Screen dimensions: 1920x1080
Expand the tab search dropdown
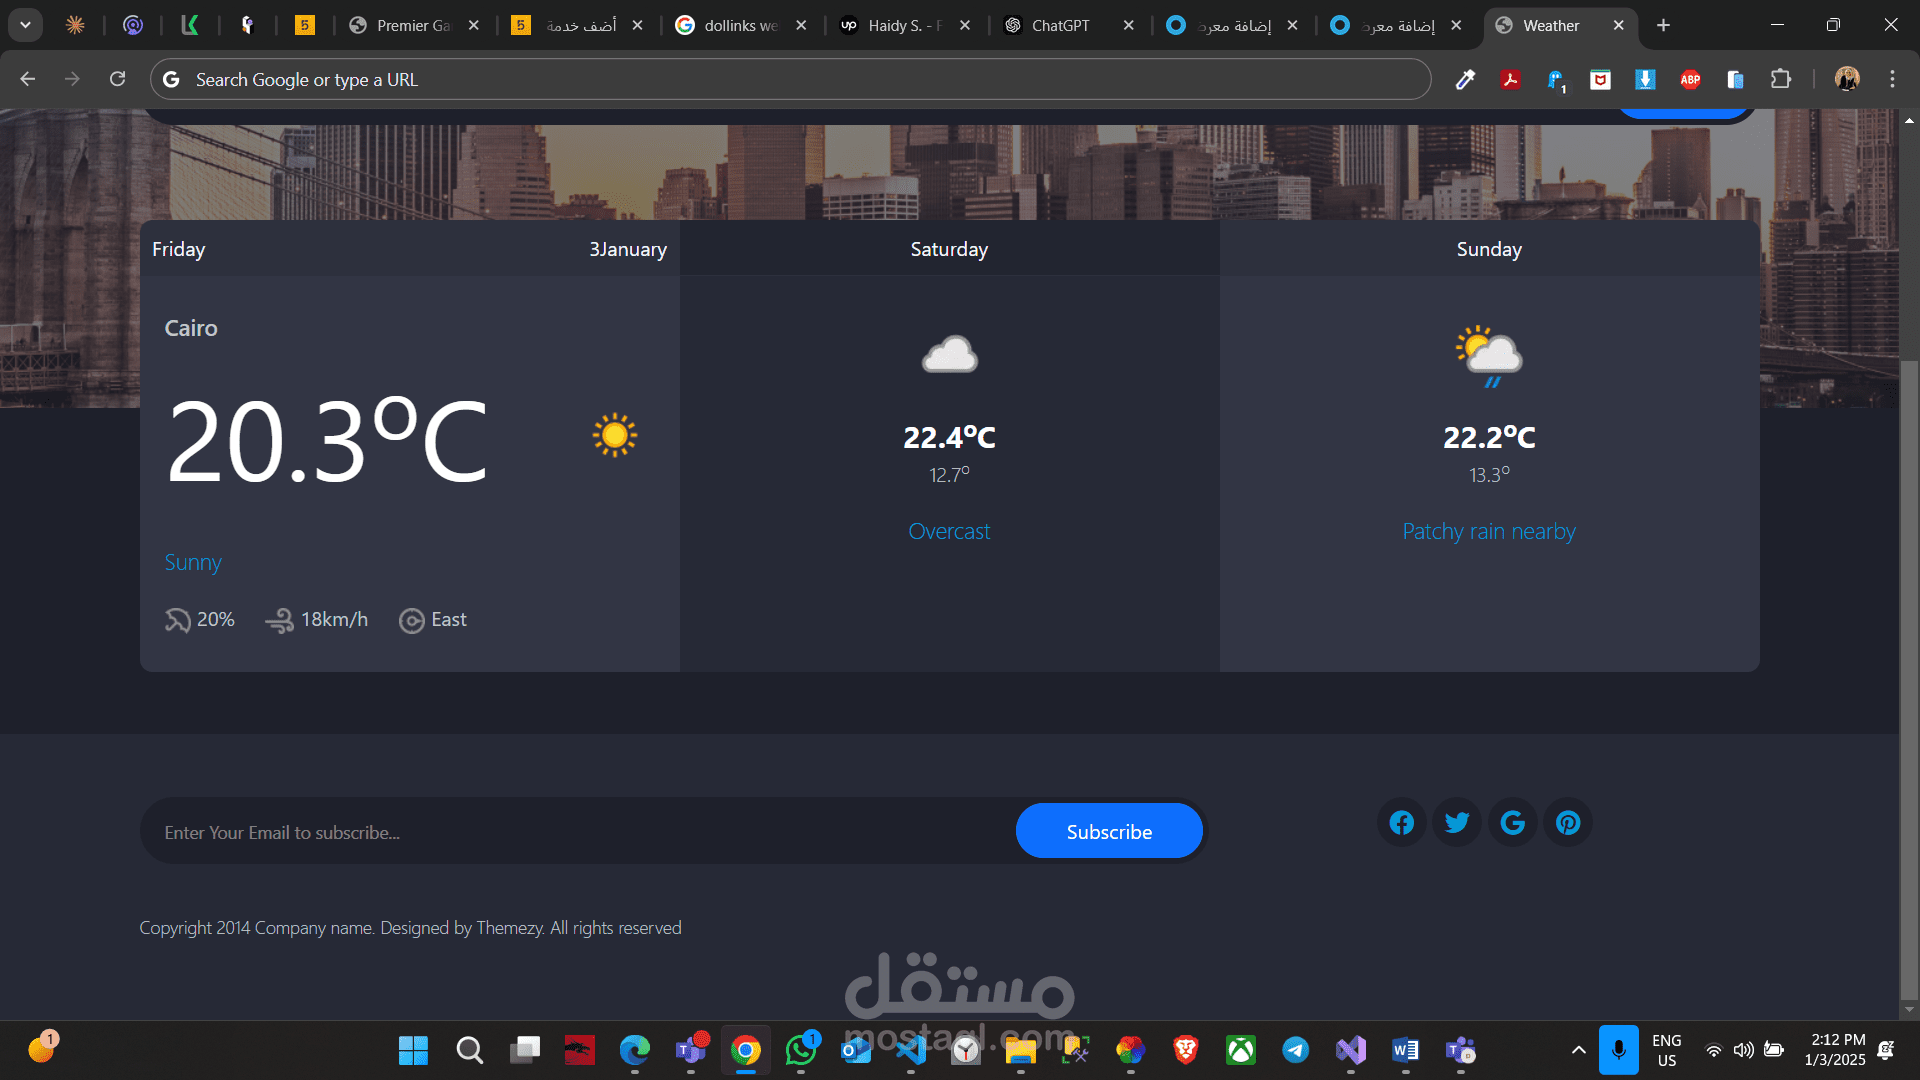25,25
